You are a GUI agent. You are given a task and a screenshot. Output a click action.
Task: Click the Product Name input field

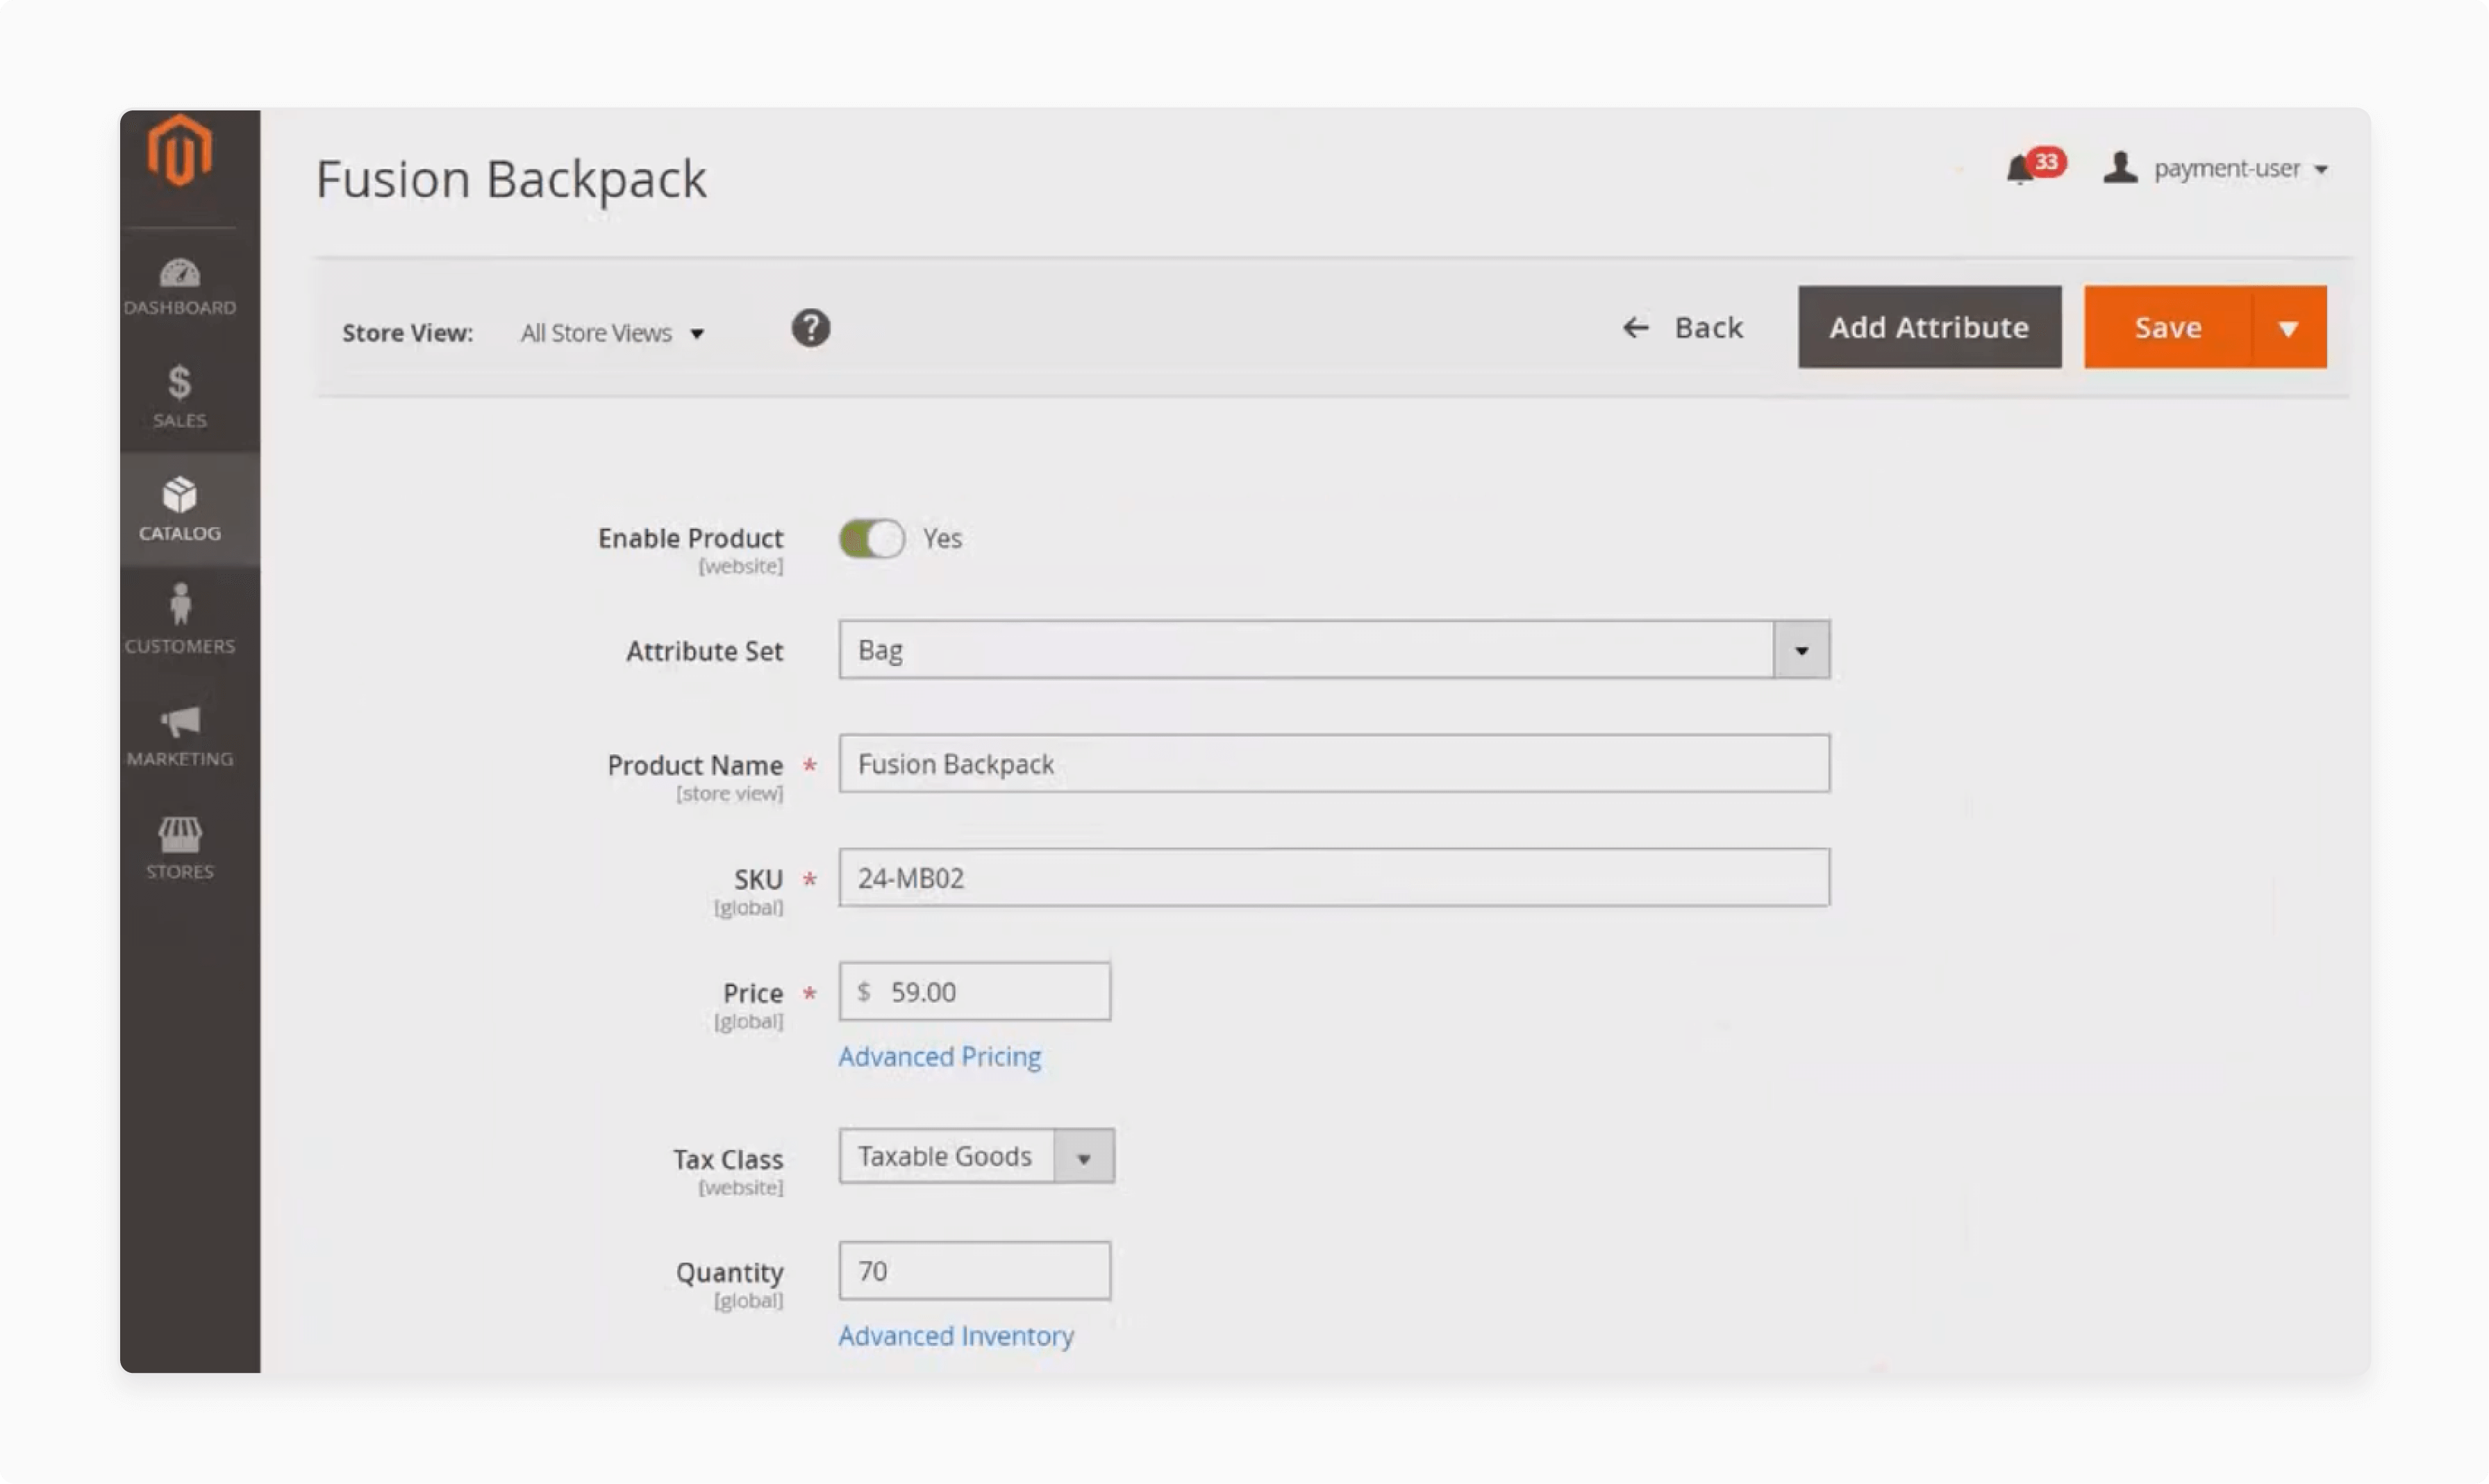pyautogui.click(x=1334, y=764)
